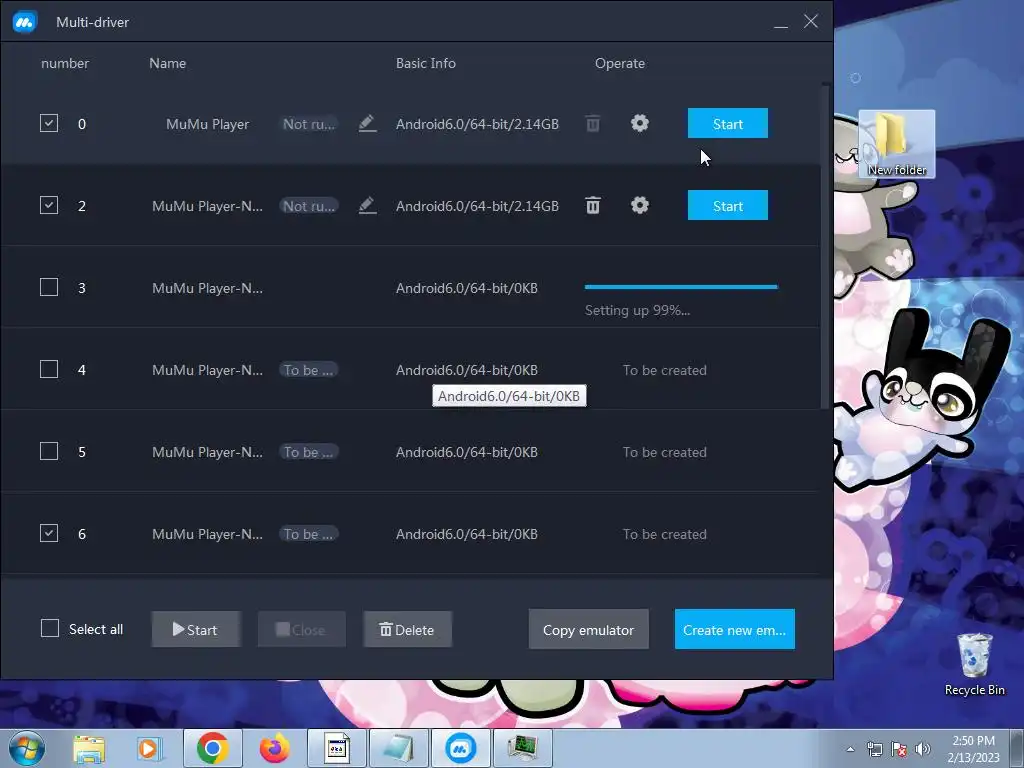Edit name of MuMu Player row 0

(368, 123)
